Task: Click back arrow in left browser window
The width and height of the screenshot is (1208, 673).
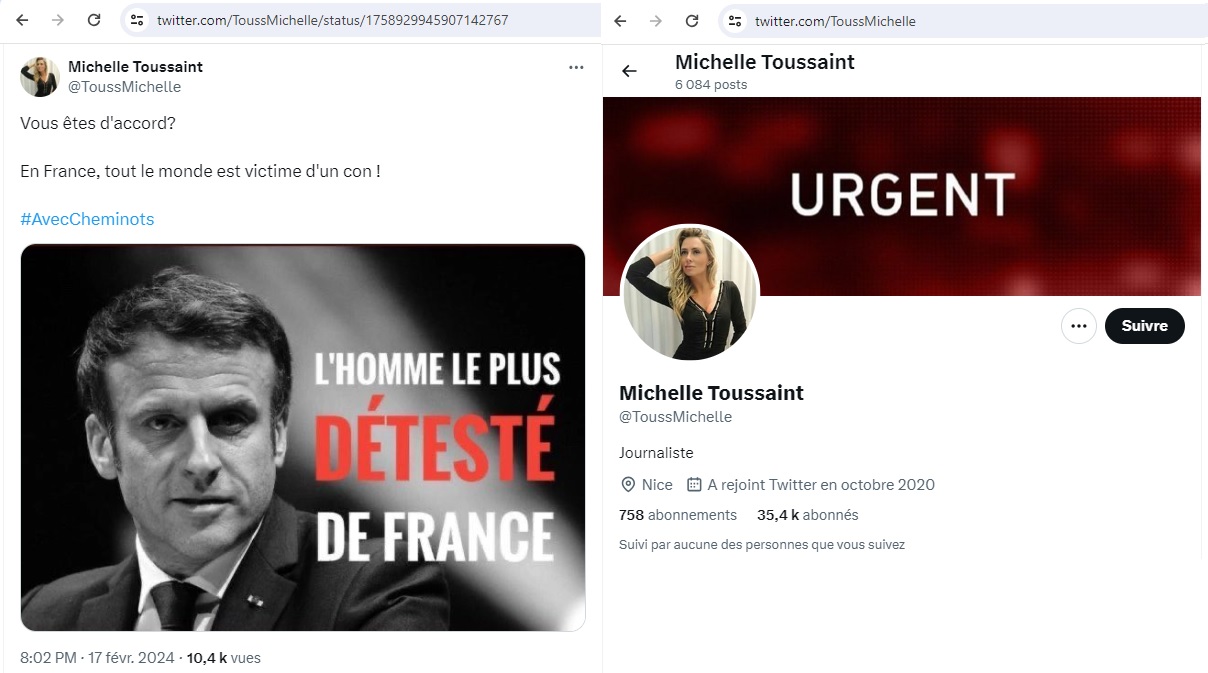Action: [x=22, y=20]
